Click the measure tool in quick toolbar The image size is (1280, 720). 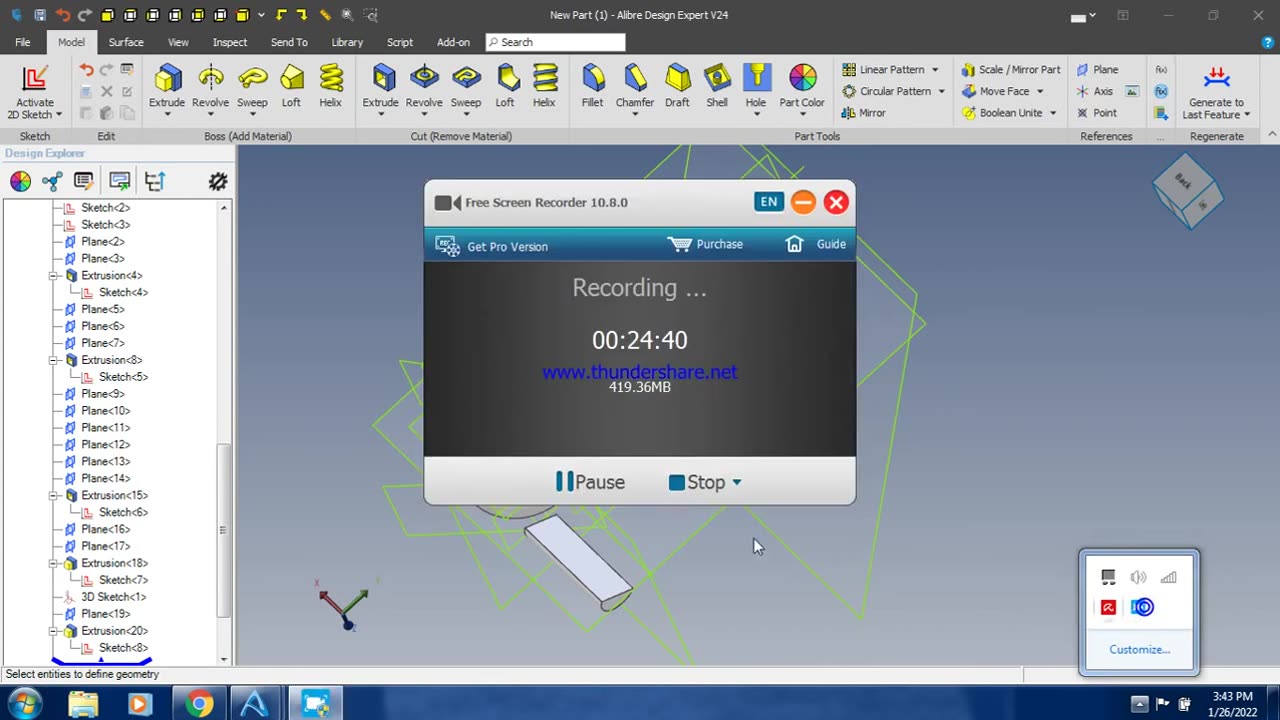(x=325, y=15)
